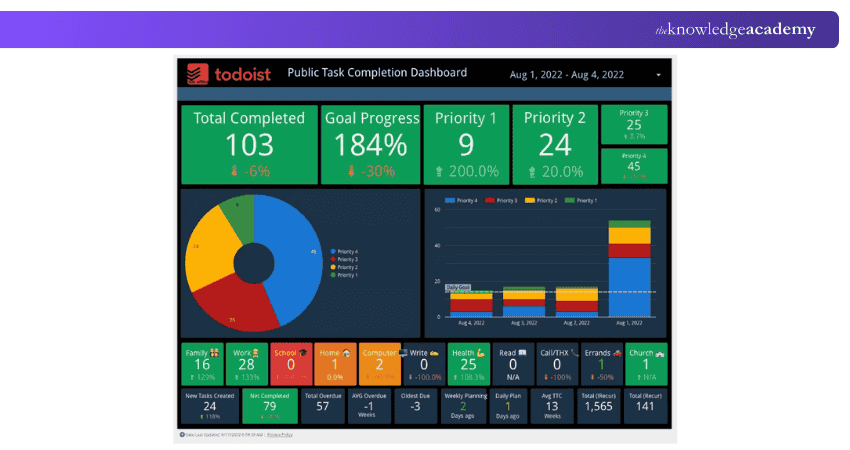Click the Read tile N/A text

pos(513,377)
